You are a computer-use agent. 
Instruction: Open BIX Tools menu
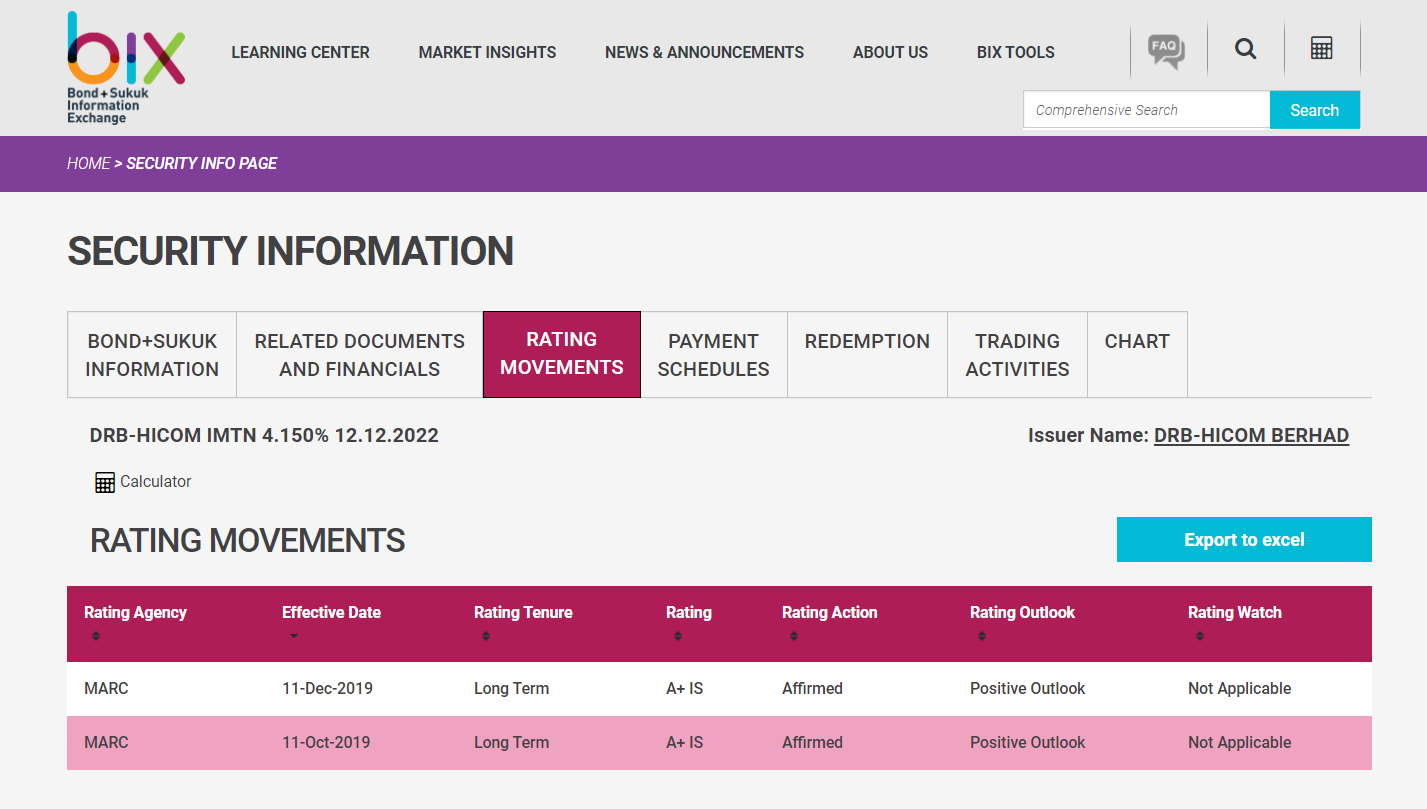(1015, 52)
